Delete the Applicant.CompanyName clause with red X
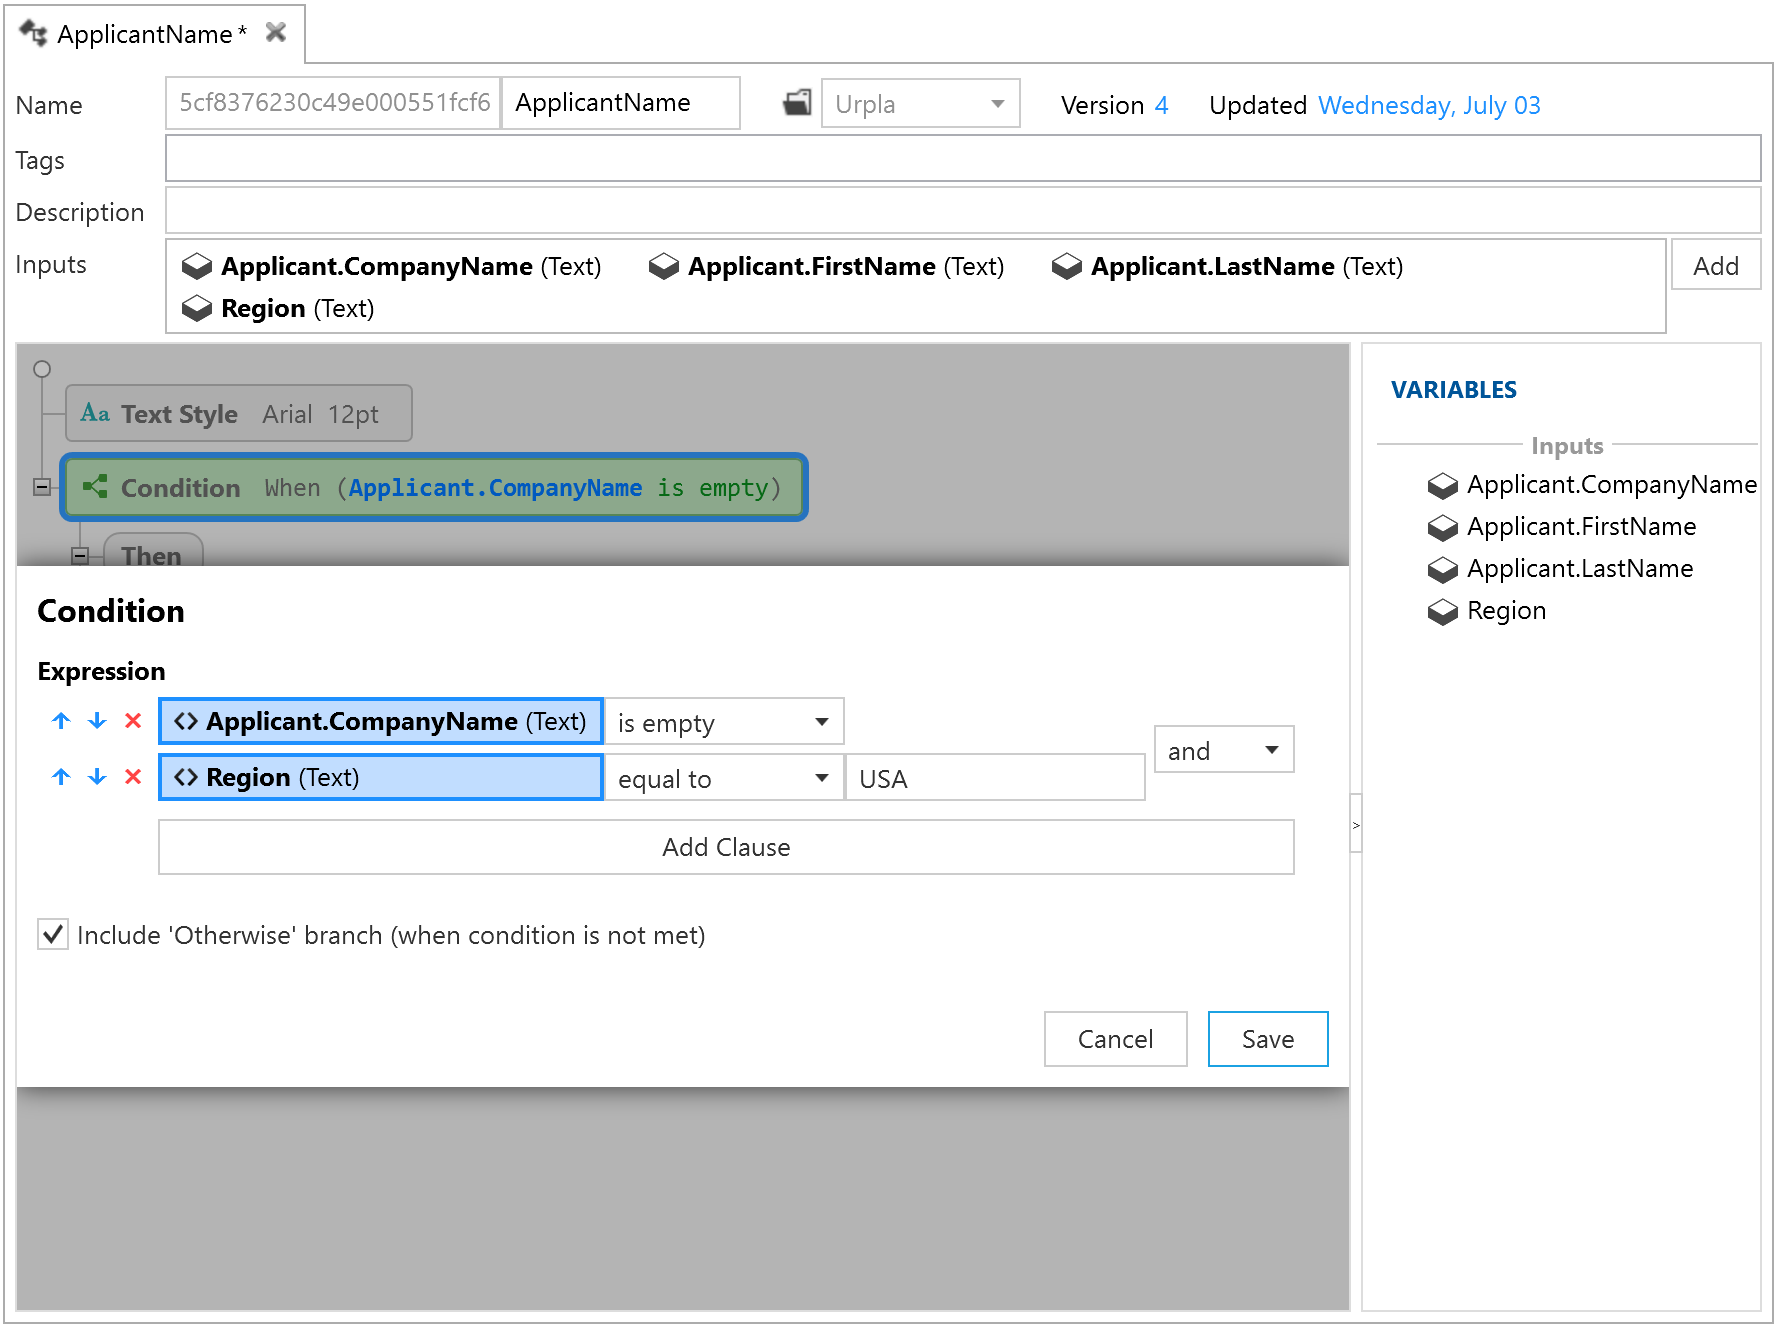The width and height of the screenshot is (1778, 1325). coord(133,721)
